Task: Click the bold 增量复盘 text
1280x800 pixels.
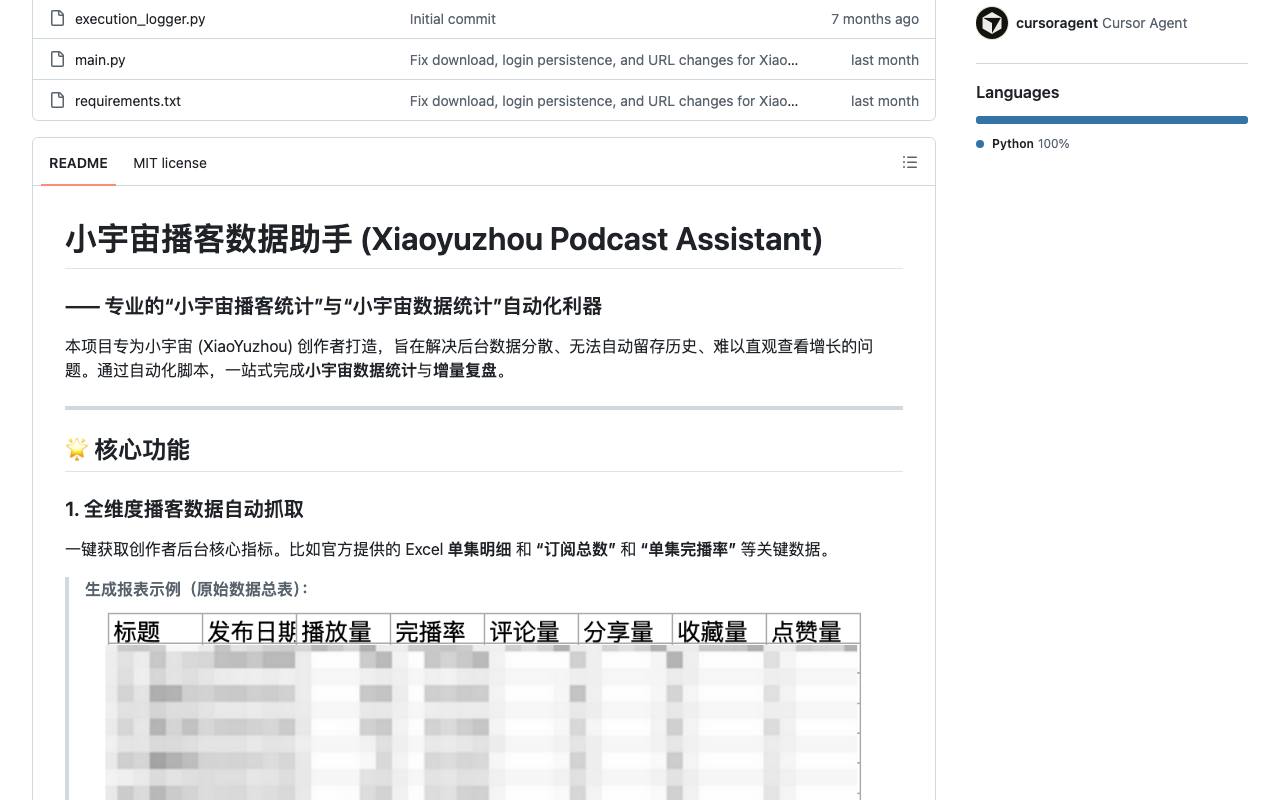Action: (465, 370)
